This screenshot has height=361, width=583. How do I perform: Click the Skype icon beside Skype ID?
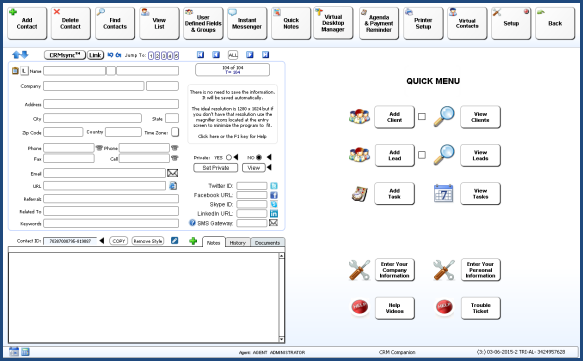click(x=274, y=204)
